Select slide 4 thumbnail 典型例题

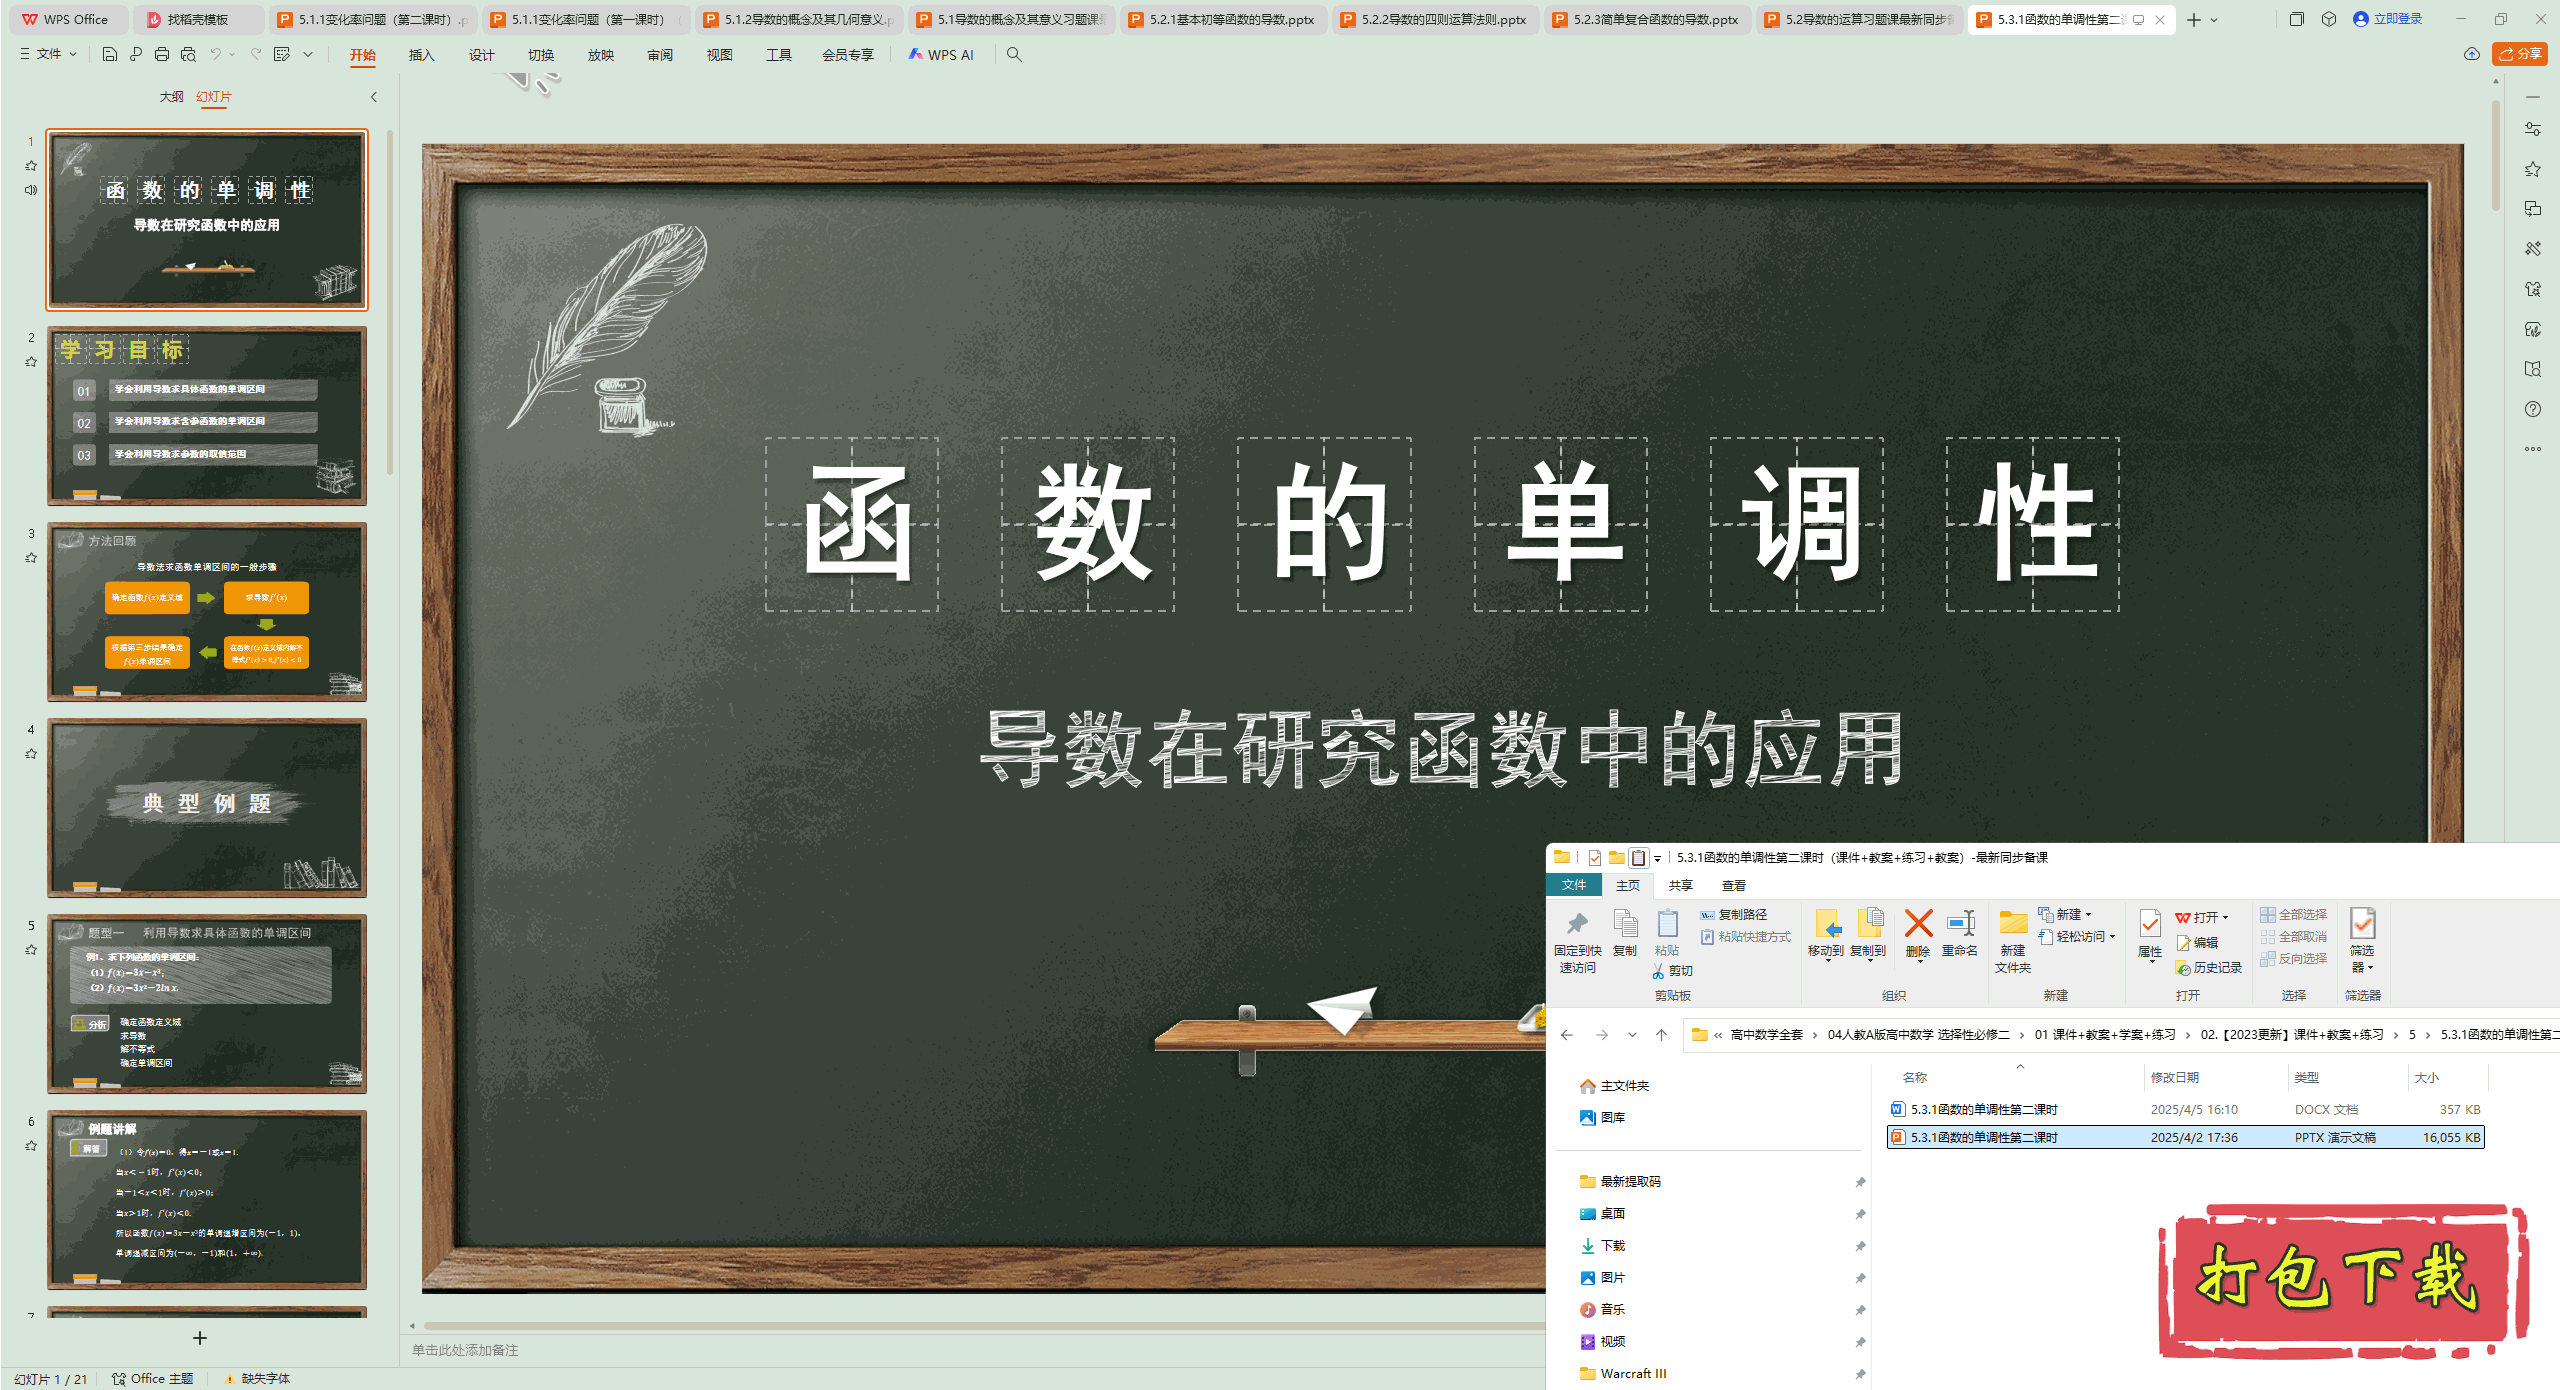(x=207, y=808)
